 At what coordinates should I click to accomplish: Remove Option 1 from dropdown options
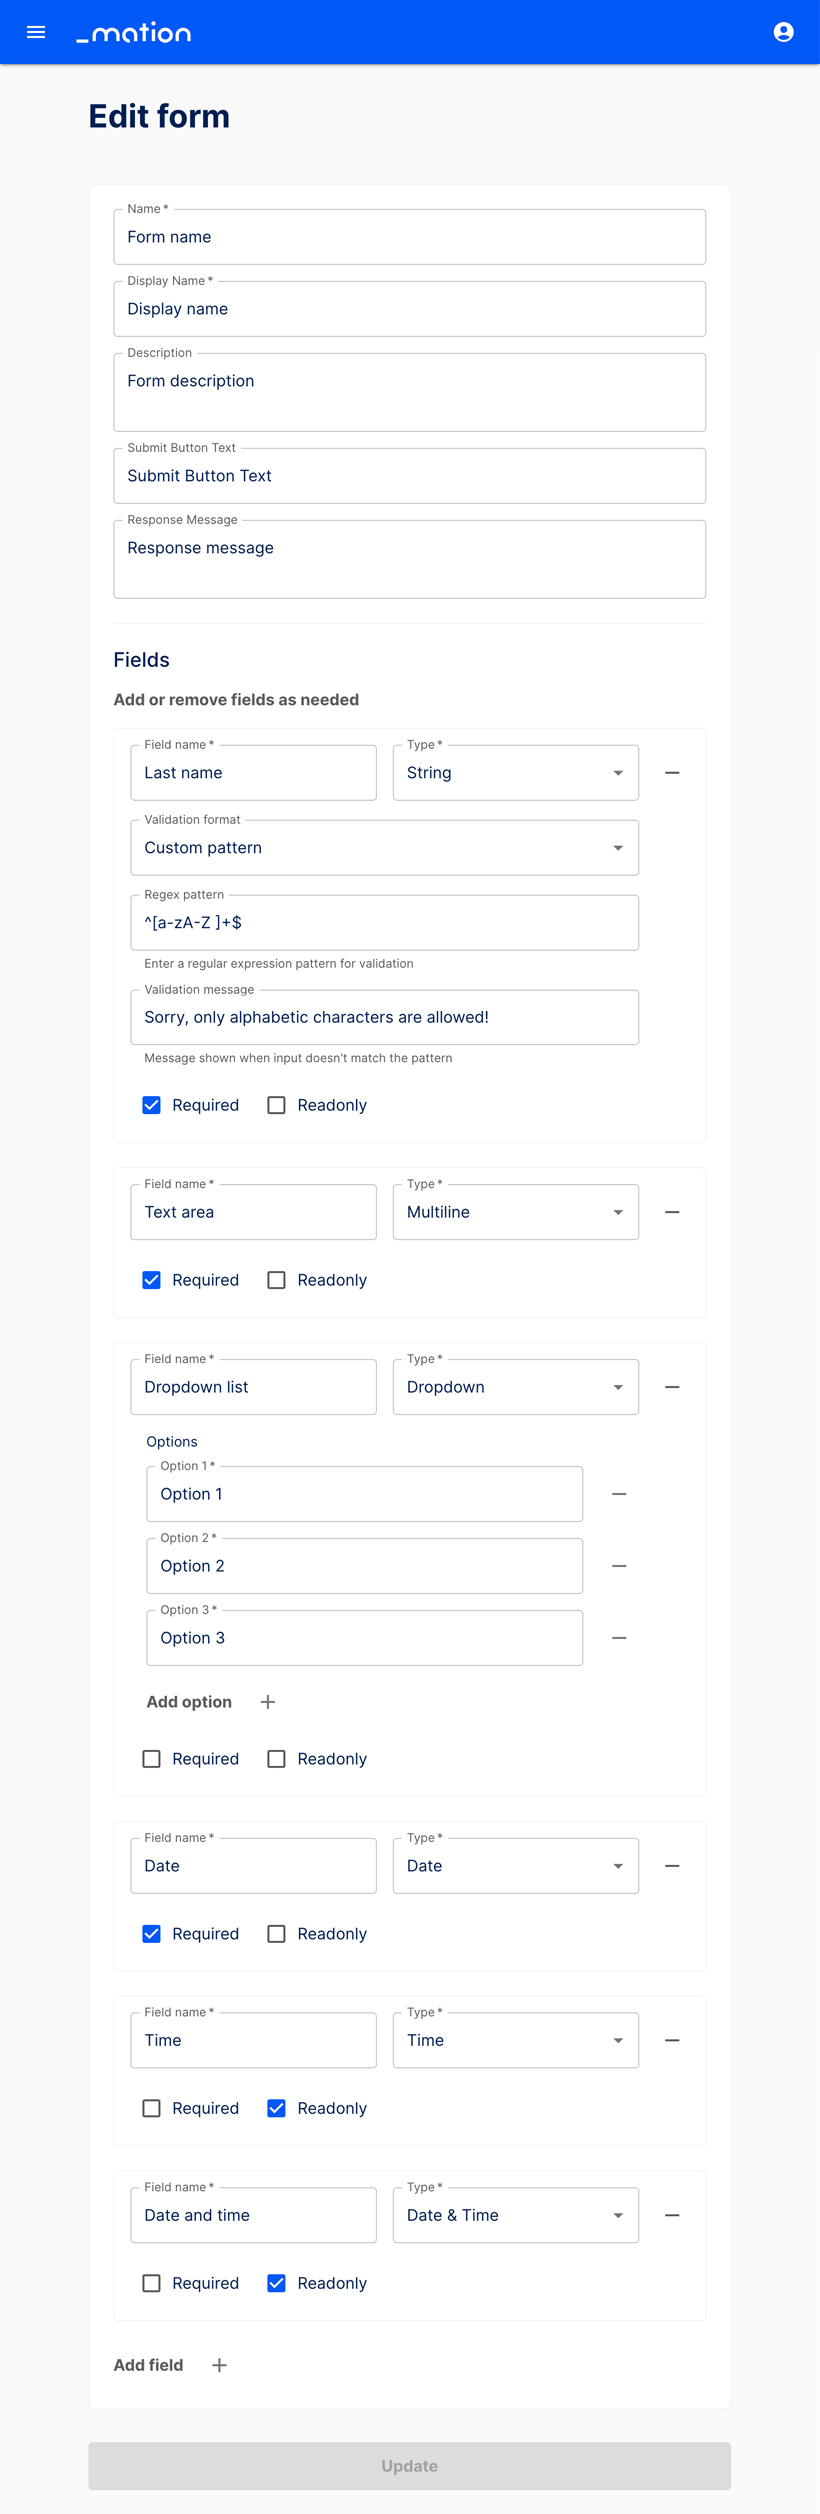pyautogui.click(x=619, y=1494)
